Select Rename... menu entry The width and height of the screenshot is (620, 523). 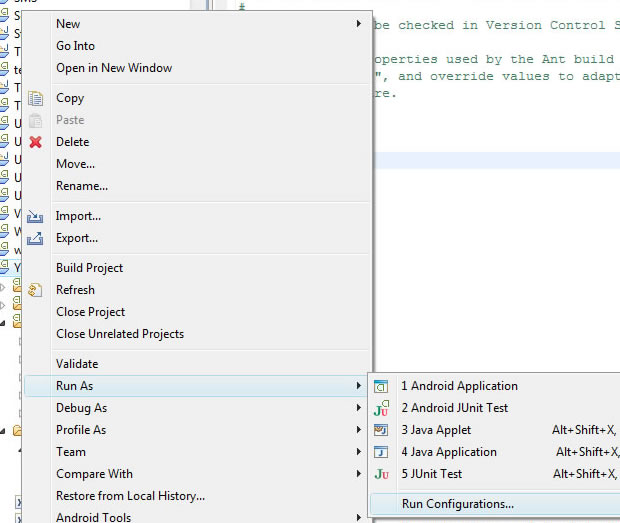(82, 186)
